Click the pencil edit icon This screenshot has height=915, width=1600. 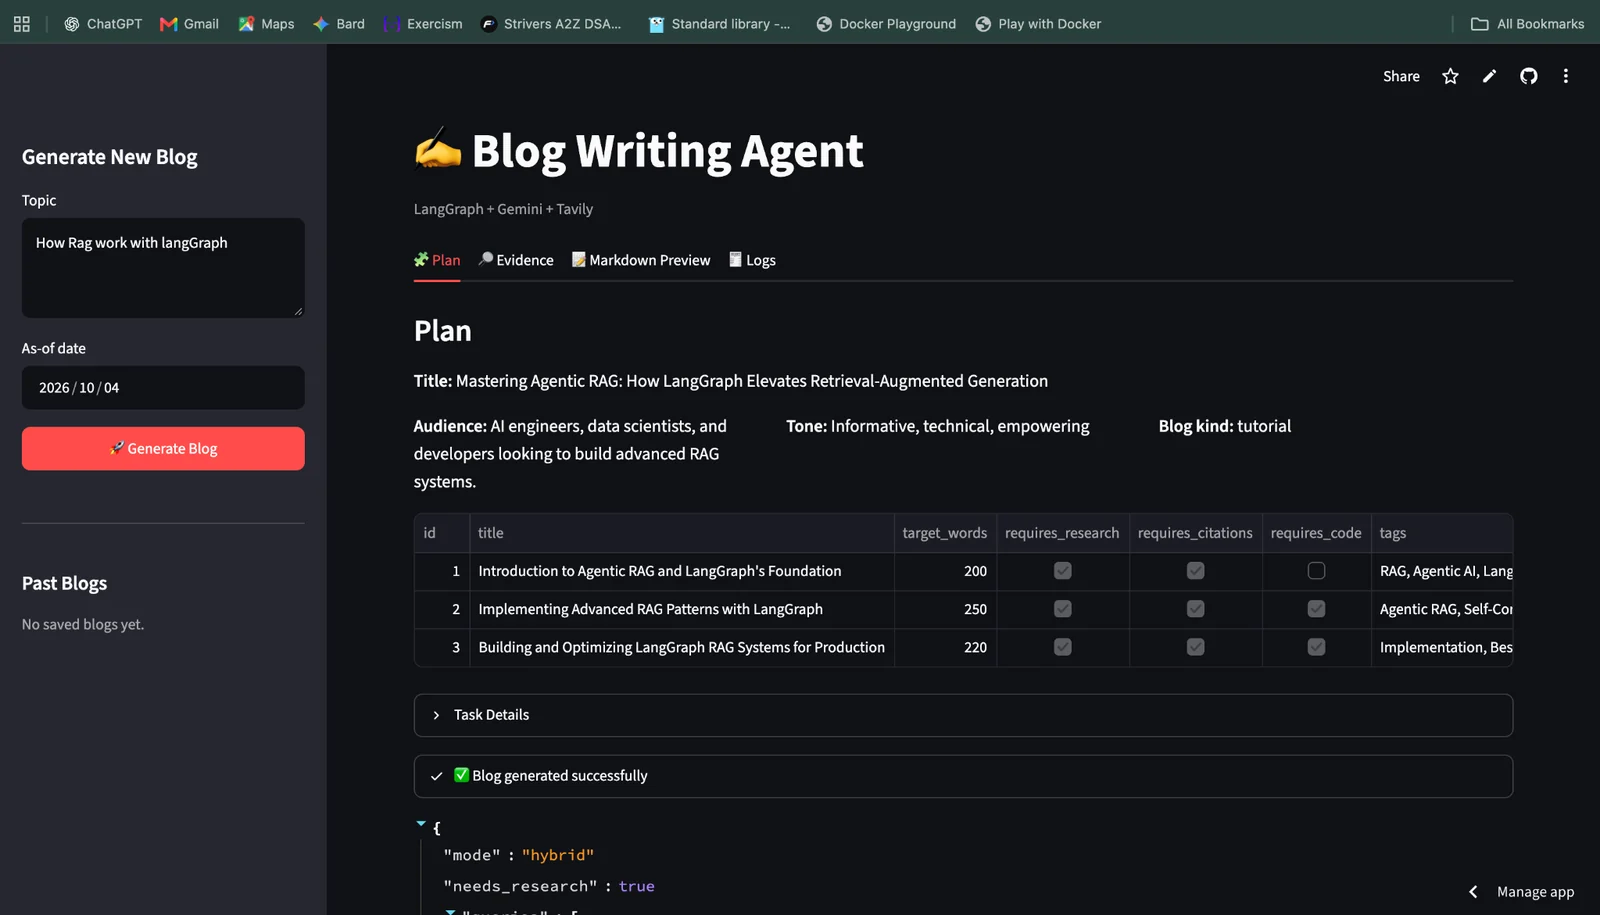1489,76
